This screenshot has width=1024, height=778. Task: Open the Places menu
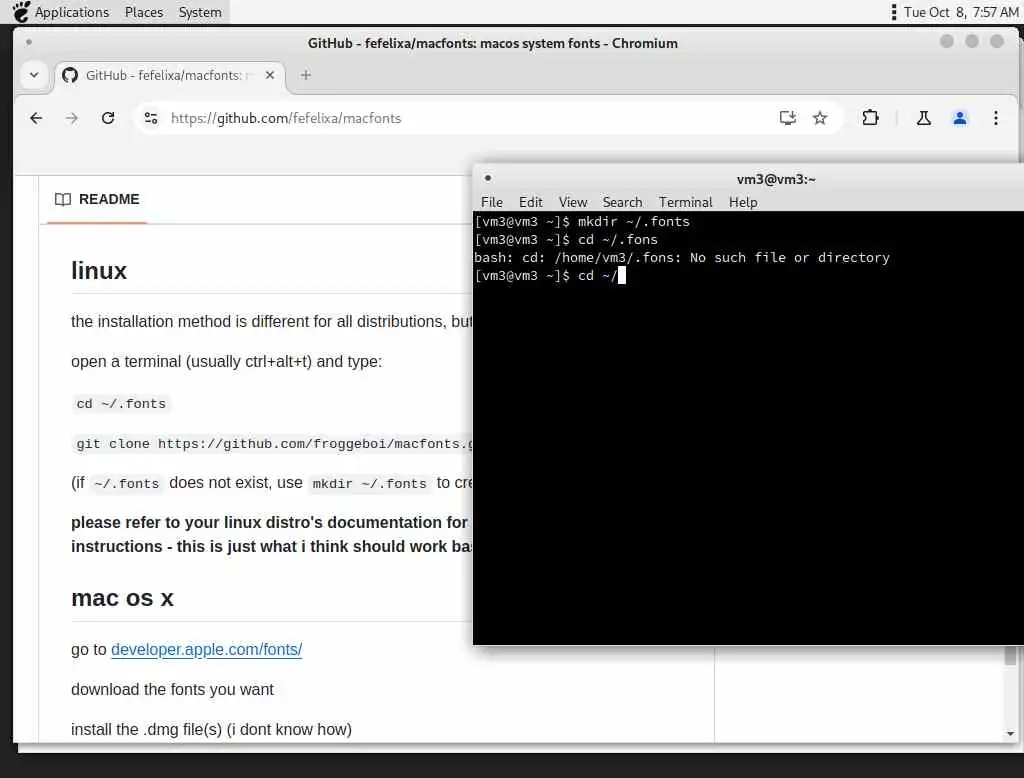(144, 12)
